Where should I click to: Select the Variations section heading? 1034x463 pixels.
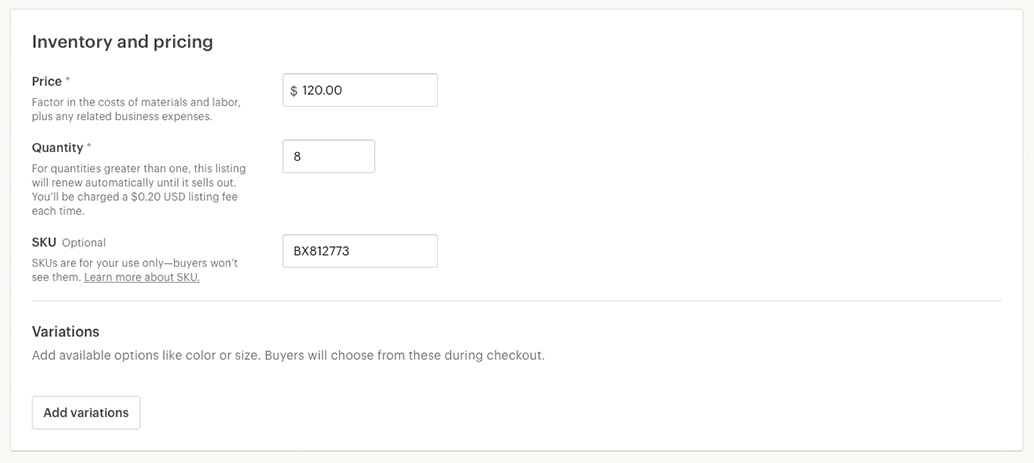[x=66, y=331]
